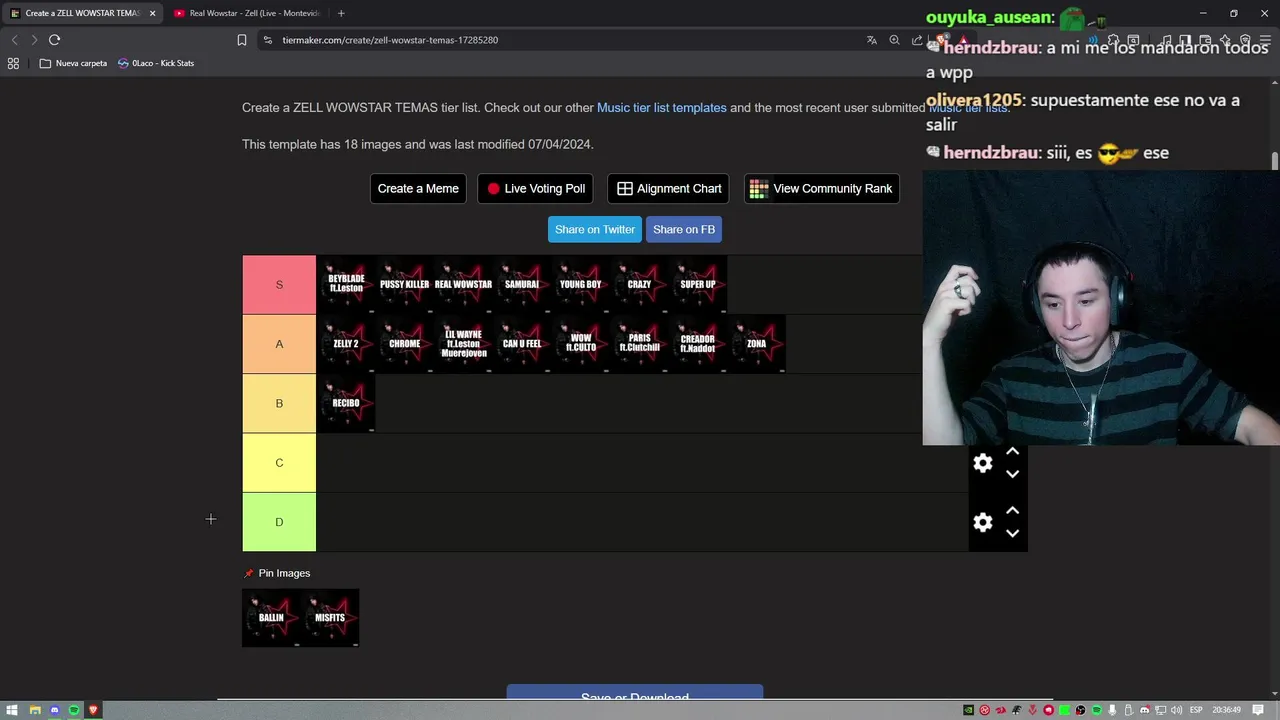Open Music tier list templates link
The image size is (1280, 720).
(662, 108)
